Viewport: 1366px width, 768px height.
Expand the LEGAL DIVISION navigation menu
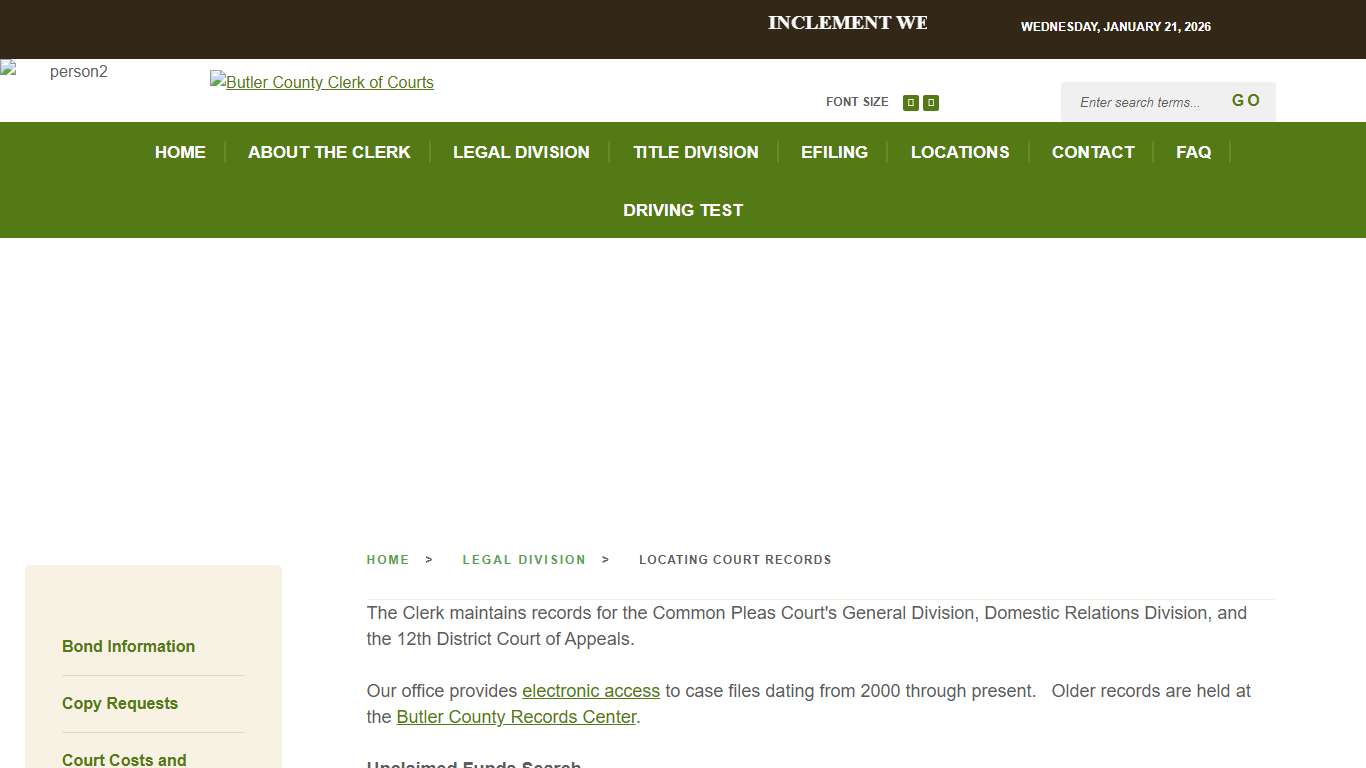pyautogui.click(x=521, y=152)
